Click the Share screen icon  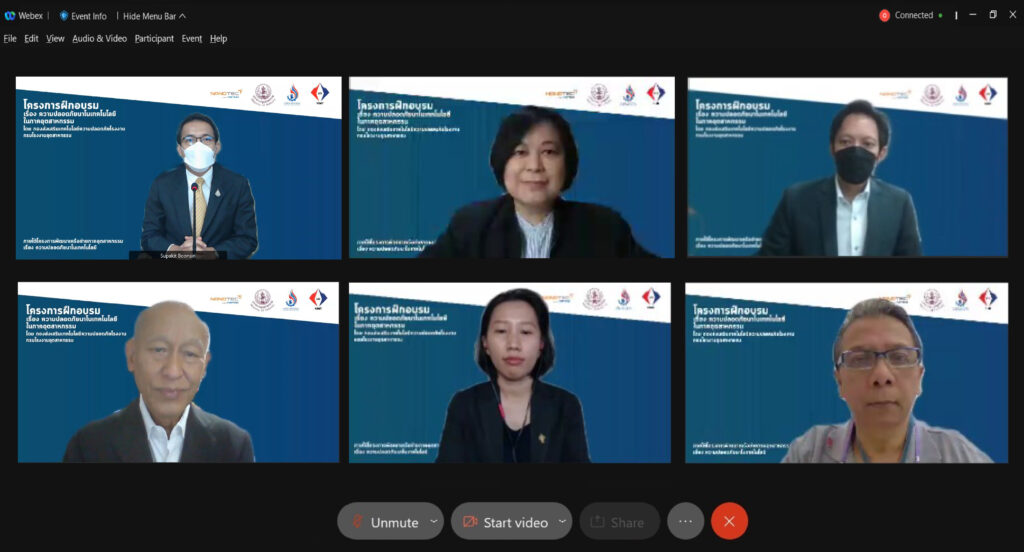(x=597, y=522)
